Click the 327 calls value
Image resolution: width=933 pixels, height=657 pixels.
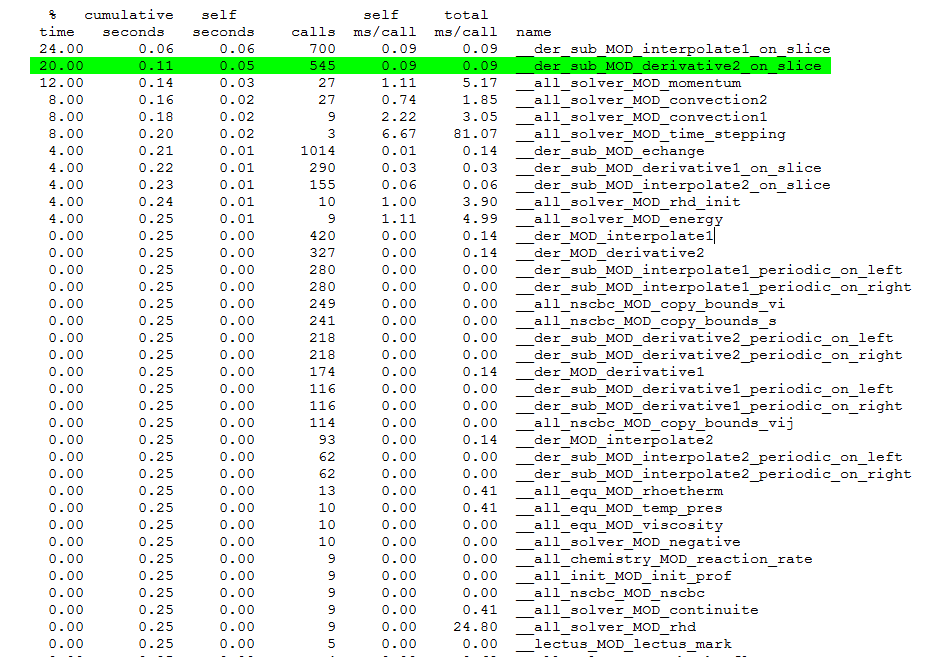323,253
